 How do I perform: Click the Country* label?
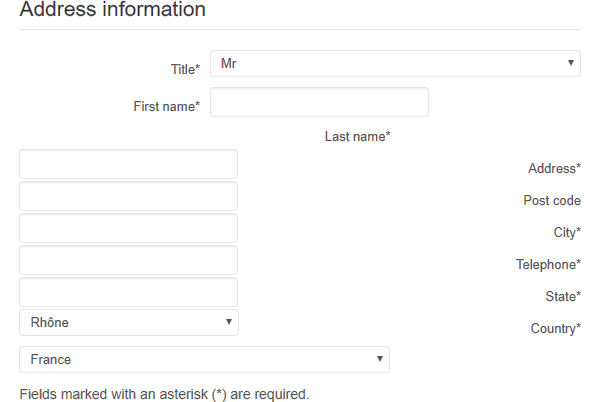click(x=555, y=329)
